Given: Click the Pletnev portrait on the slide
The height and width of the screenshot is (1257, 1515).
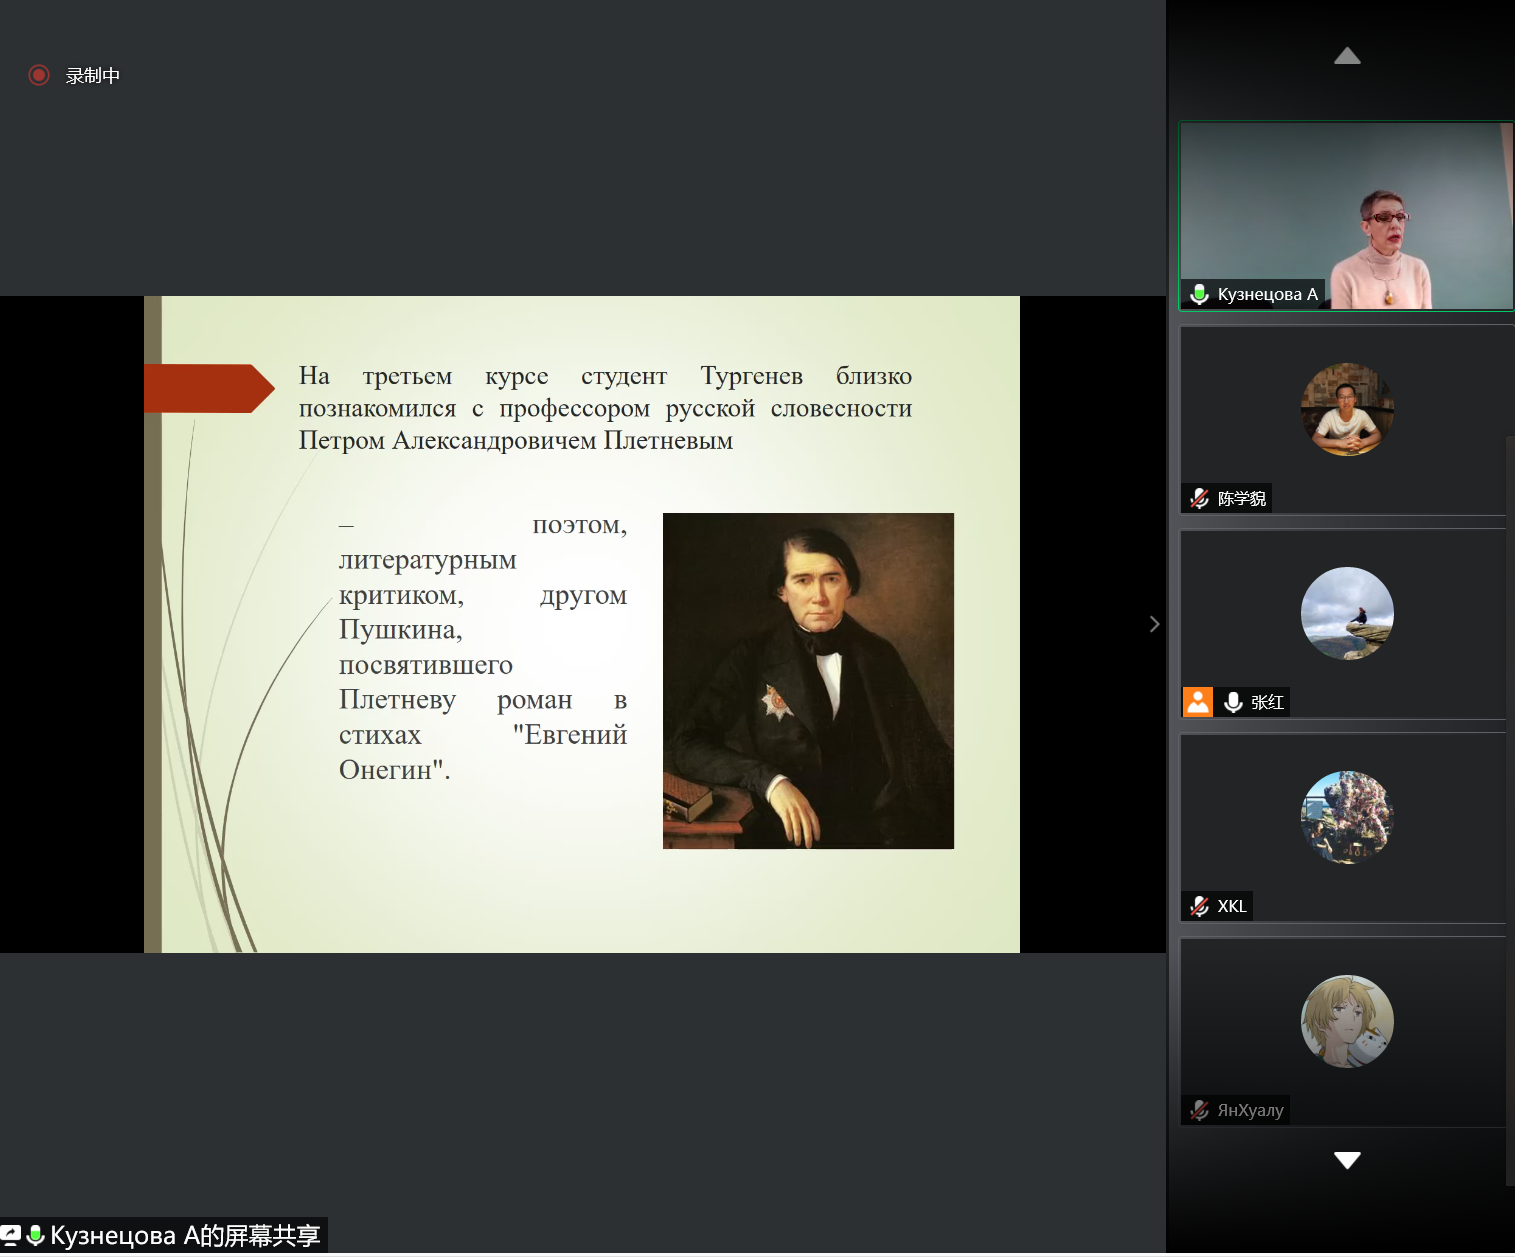Looking at the screenshot, I should [808, 681].
